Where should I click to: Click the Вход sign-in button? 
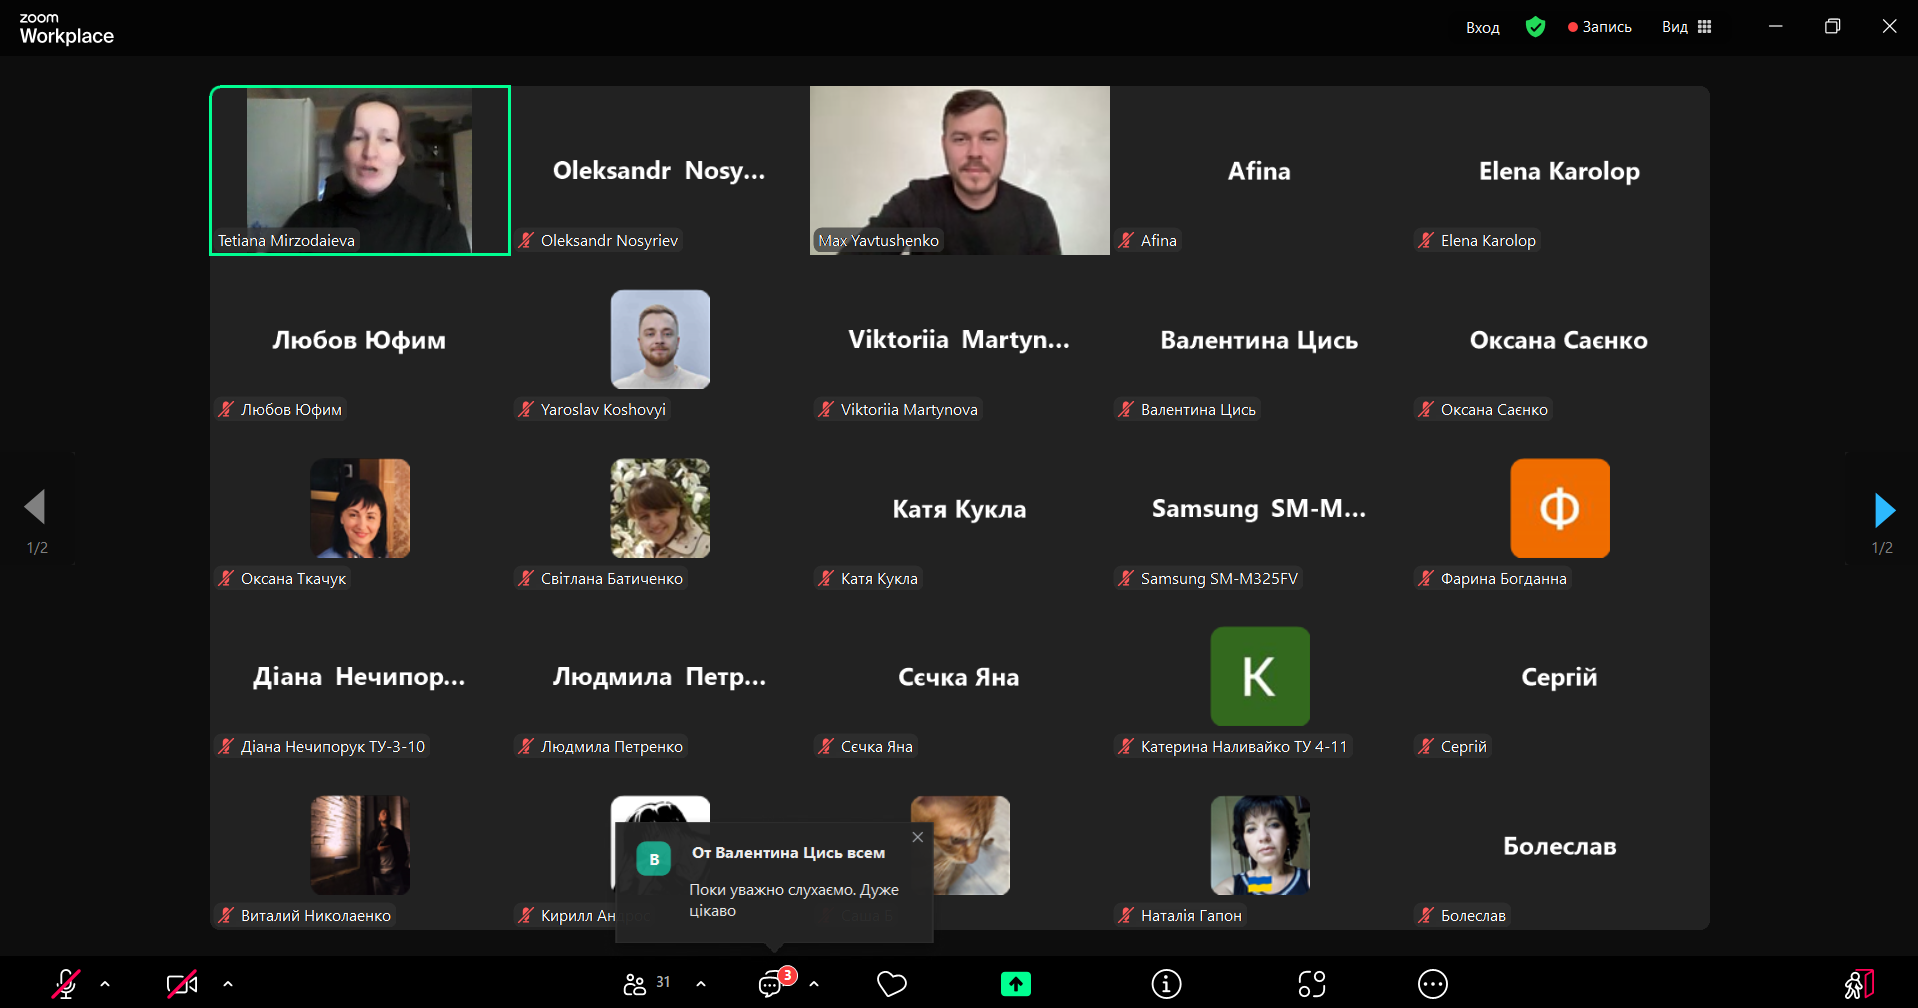pos(1482,28)
